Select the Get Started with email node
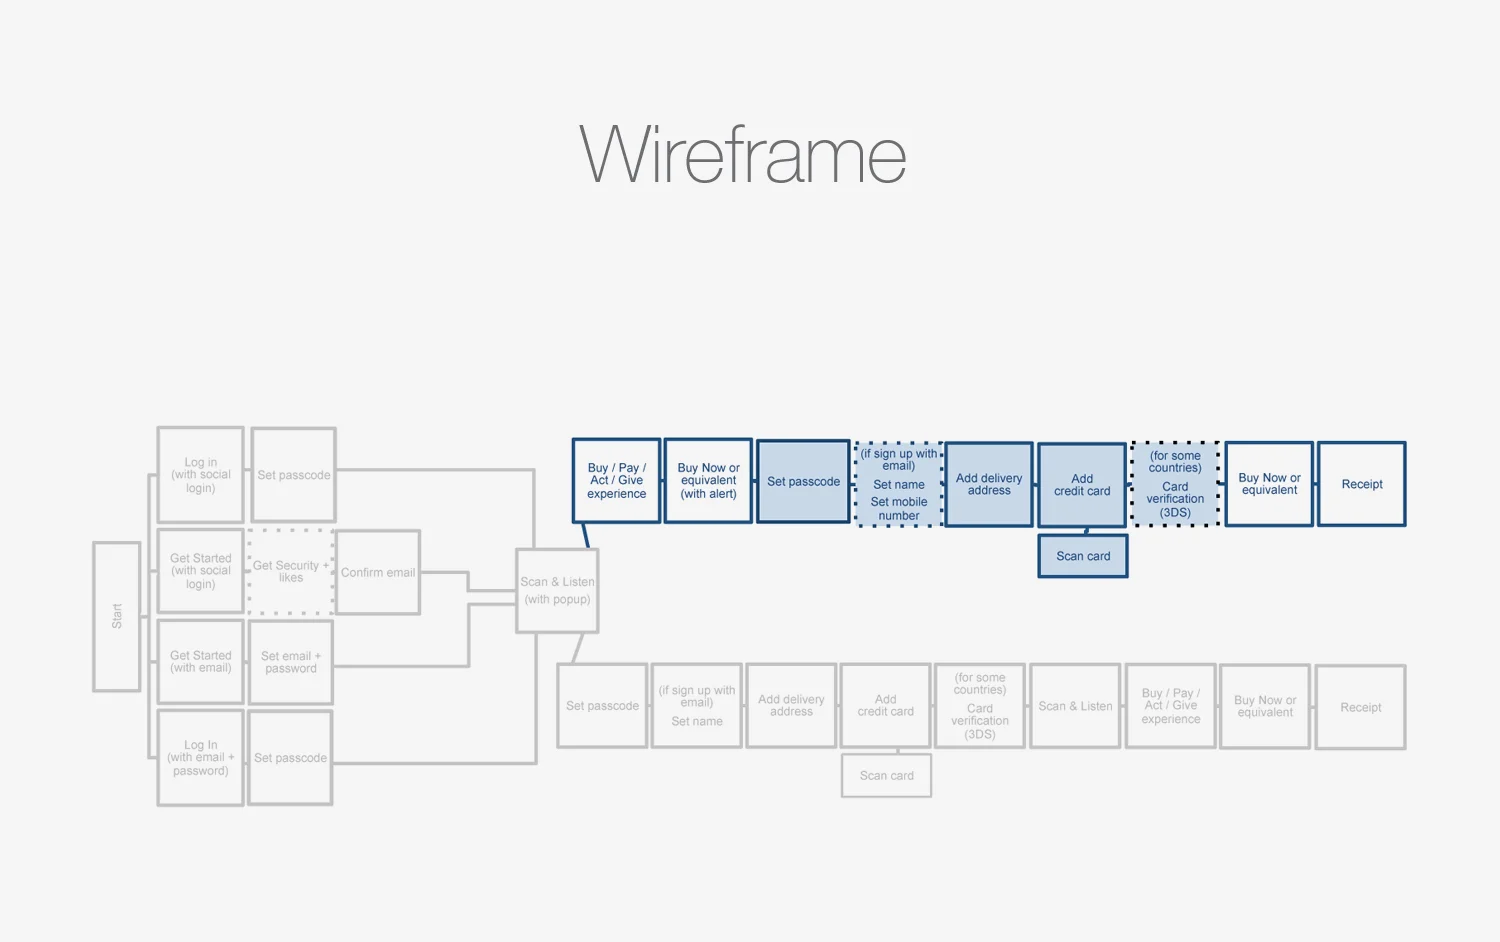This screenshot has width=1500, height=942. pyautogui.click(x=199, y=661)
